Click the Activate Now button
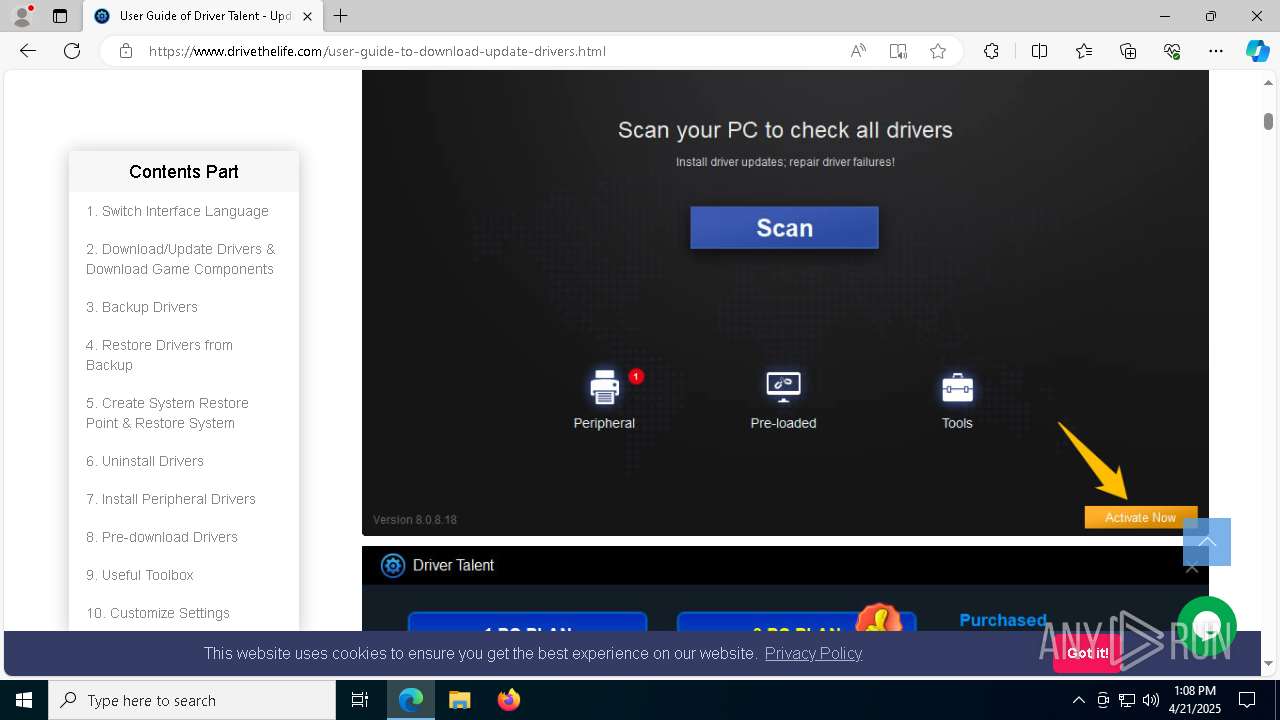The image size is (1280, 720). 1140,517
